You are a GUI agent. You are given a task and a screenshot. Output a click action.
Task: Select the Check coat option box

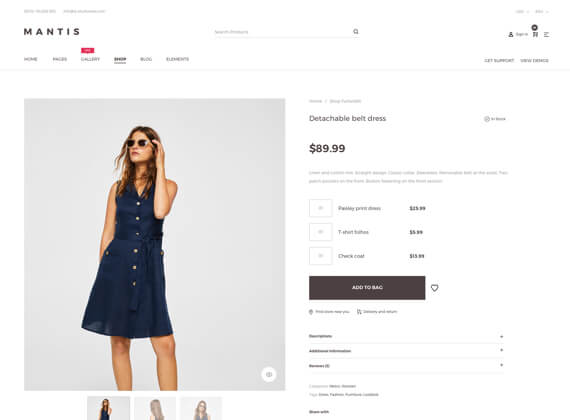[x=320, y=256]
